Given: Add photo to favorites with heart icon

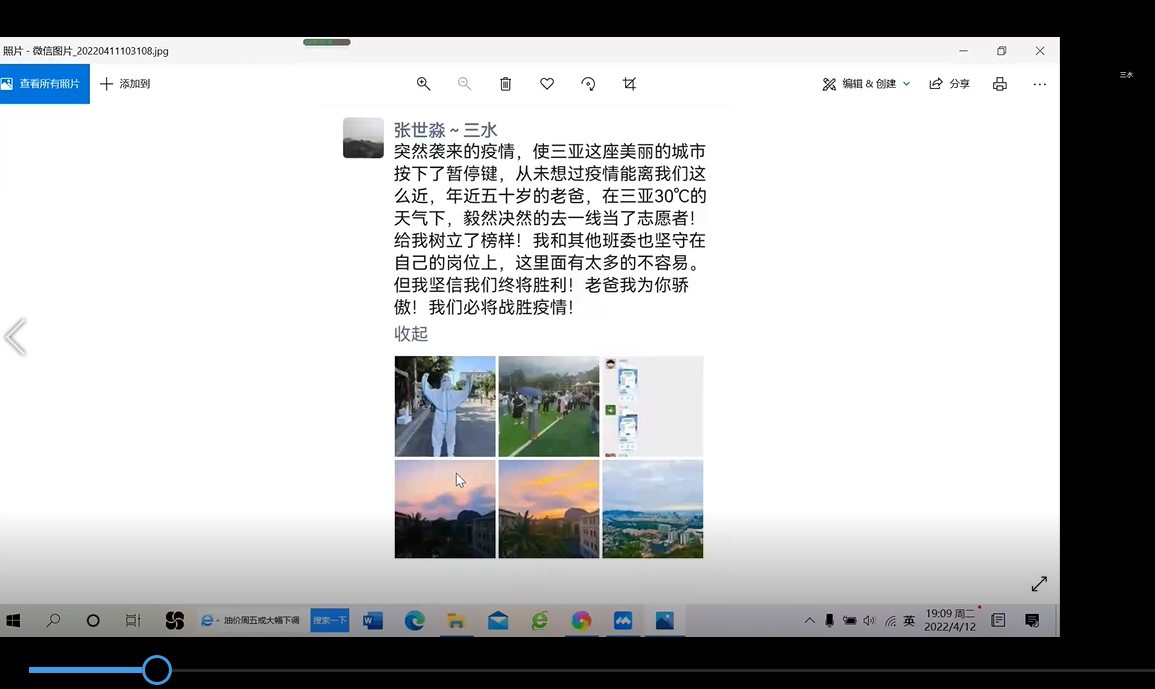Looking at the screenshot, I should point(547,84).
